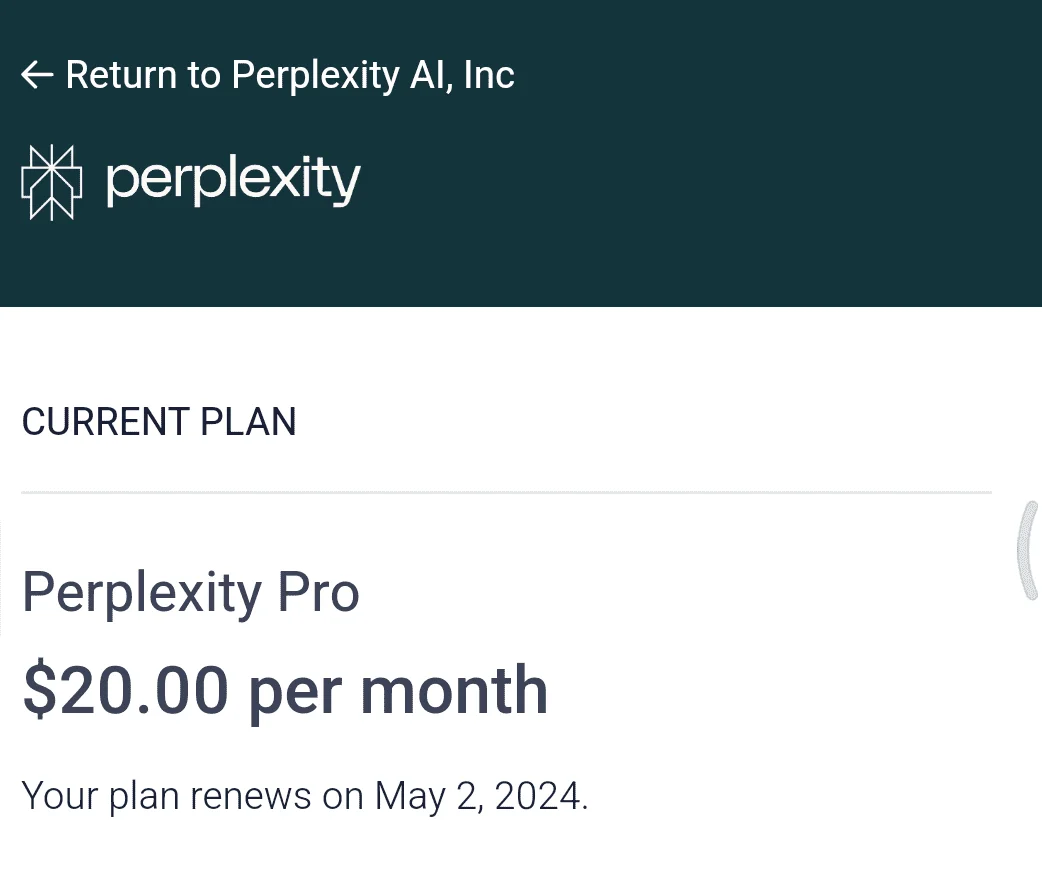The image size is (1042, 874).
Task: Click the May 2, 2024 renewal date
Action: (481, 796)
